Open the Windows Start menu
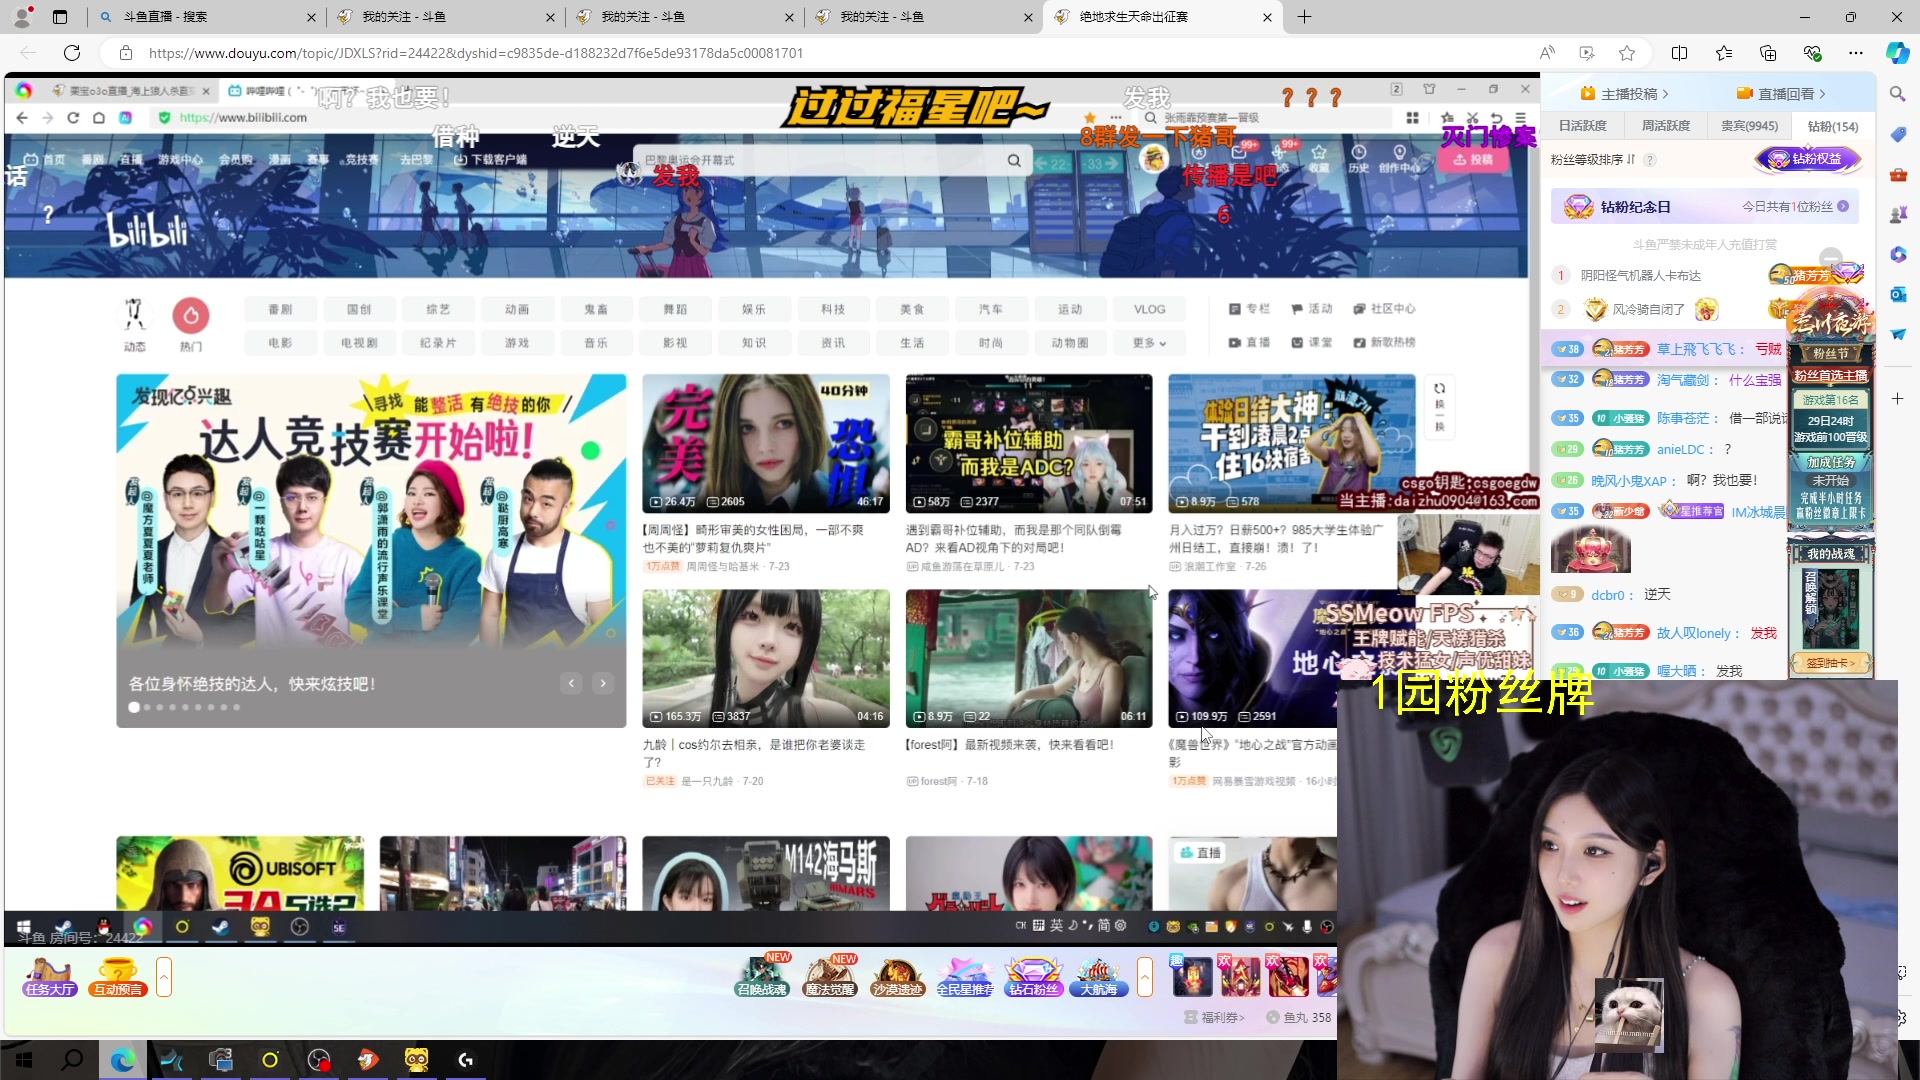Viewport: 1920px width, 1080px height. pyautogui.click(x=24, y=1060)
